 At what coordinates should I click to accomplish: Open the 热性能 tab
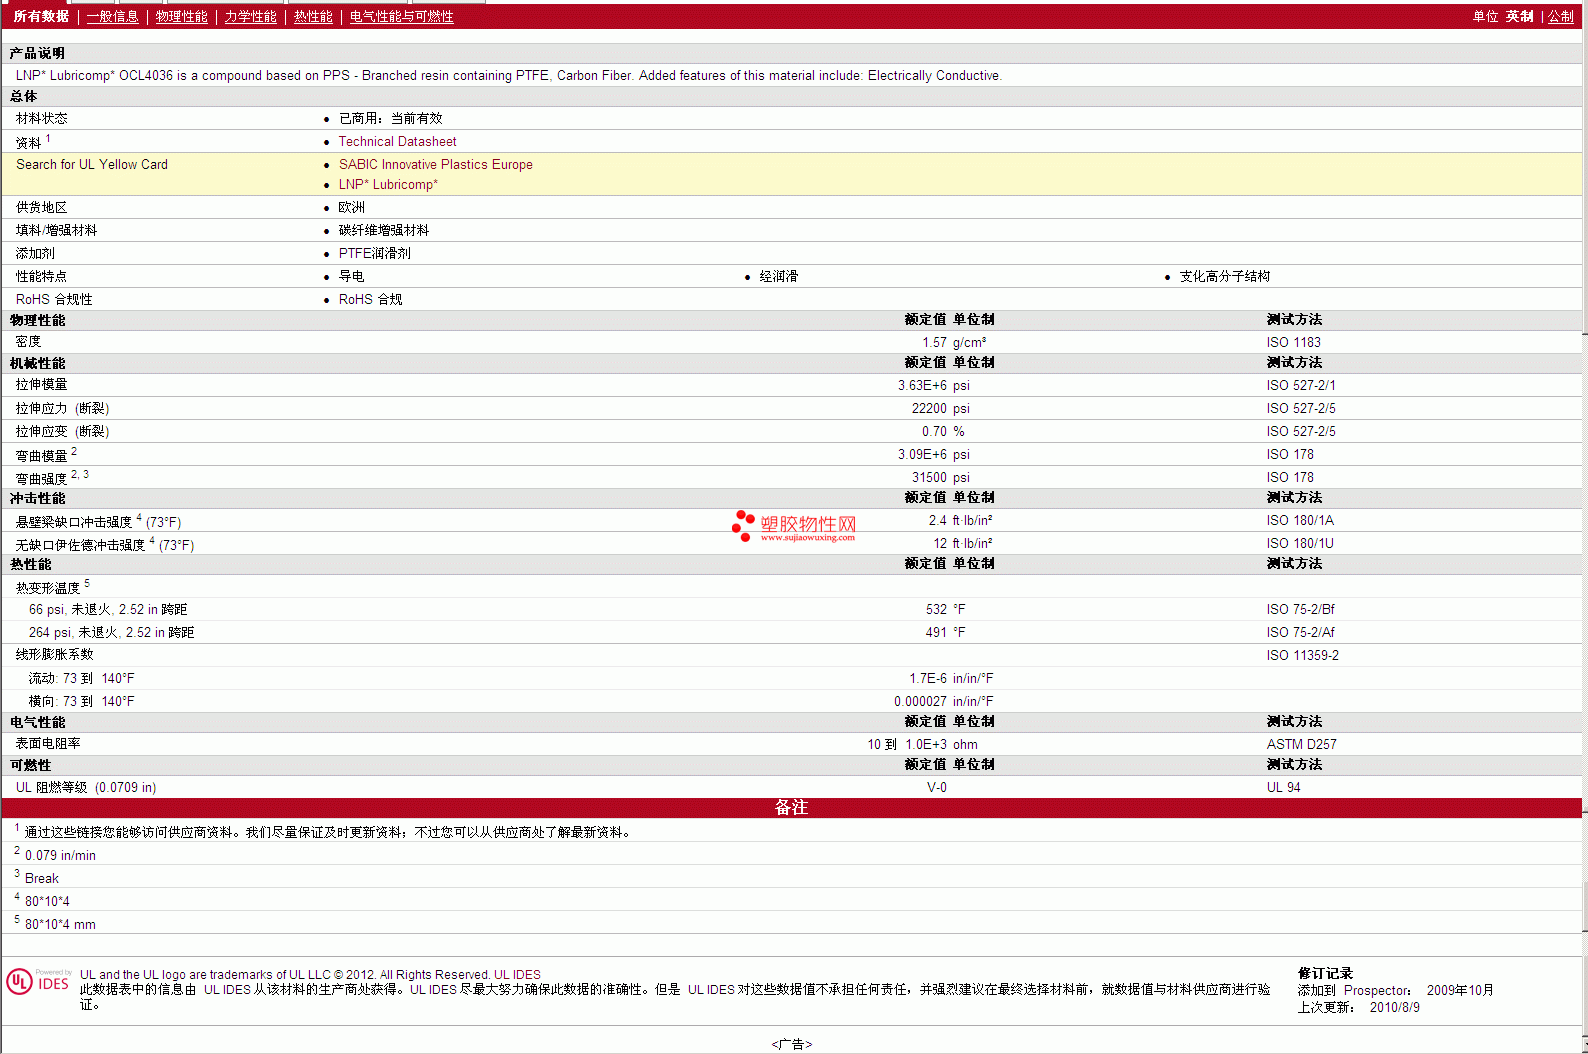point(313,17)
